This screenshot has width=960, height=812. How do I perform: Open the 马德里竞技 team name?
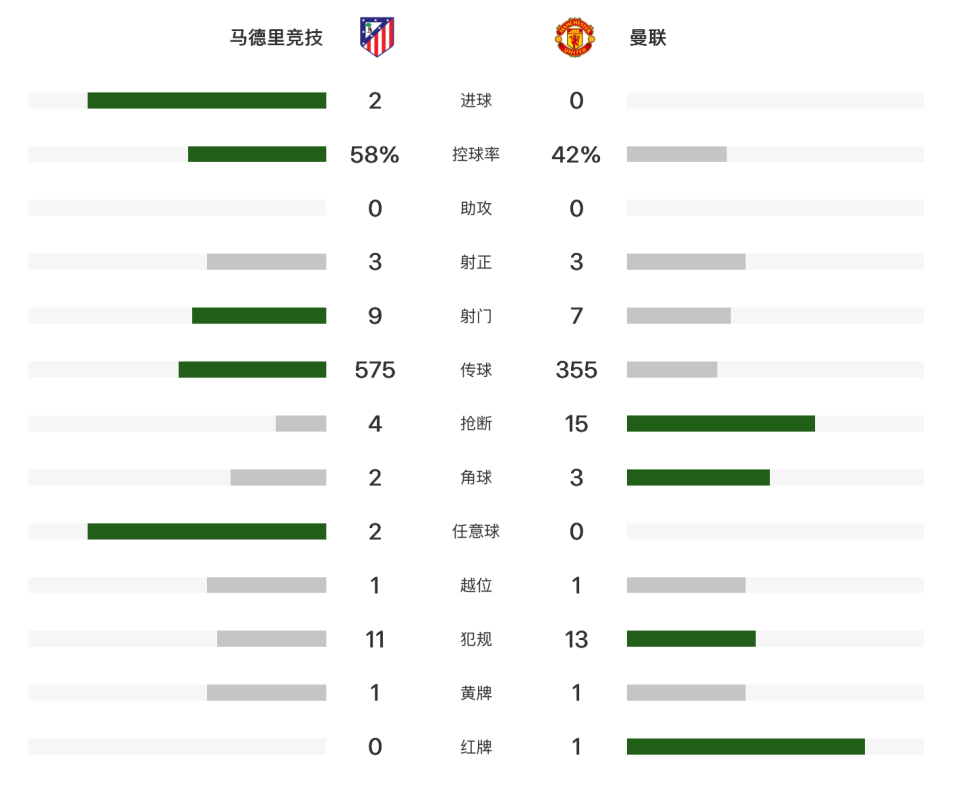point(276,37)
